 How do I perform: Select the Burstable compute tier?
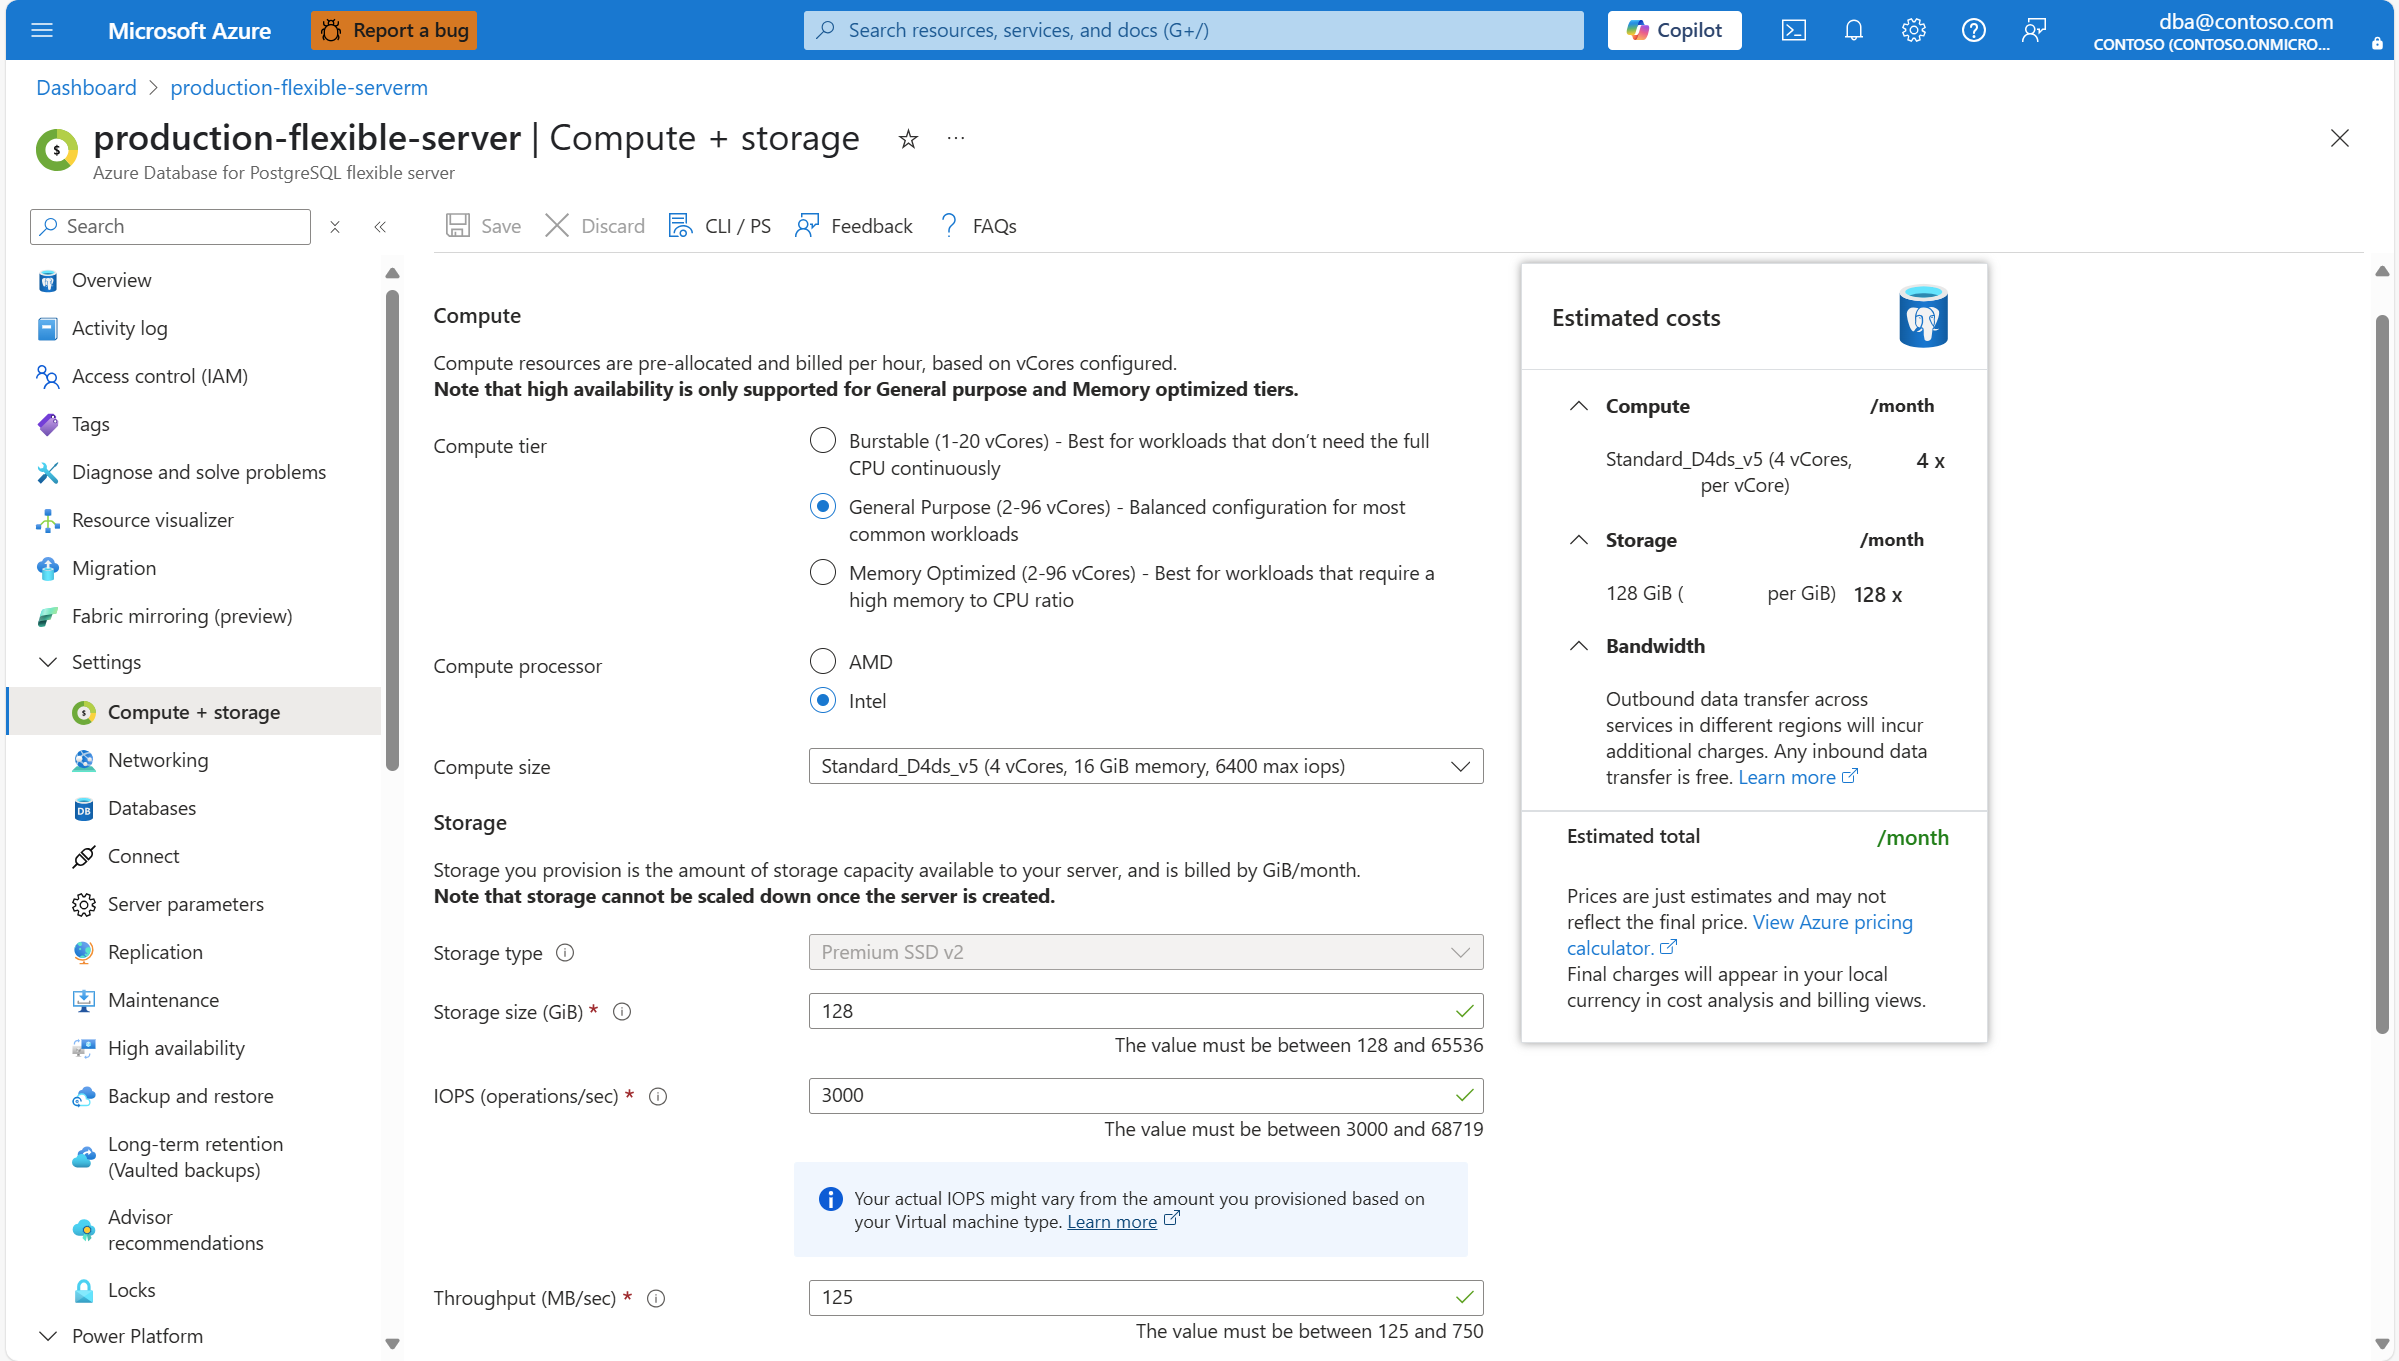[823, 441]
